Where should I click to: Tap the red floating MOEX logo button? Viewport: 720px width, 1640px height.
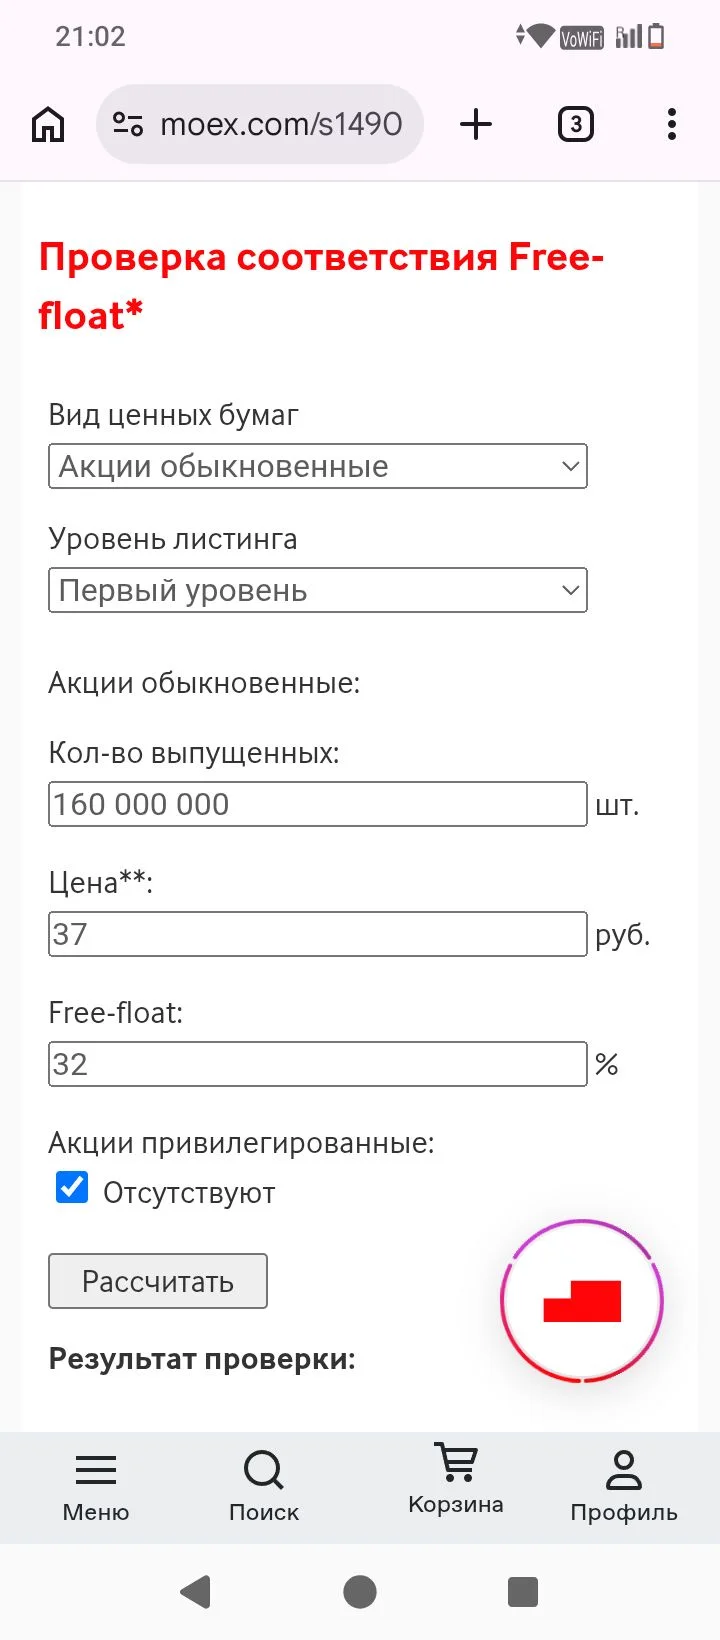tap(582, 1301)
